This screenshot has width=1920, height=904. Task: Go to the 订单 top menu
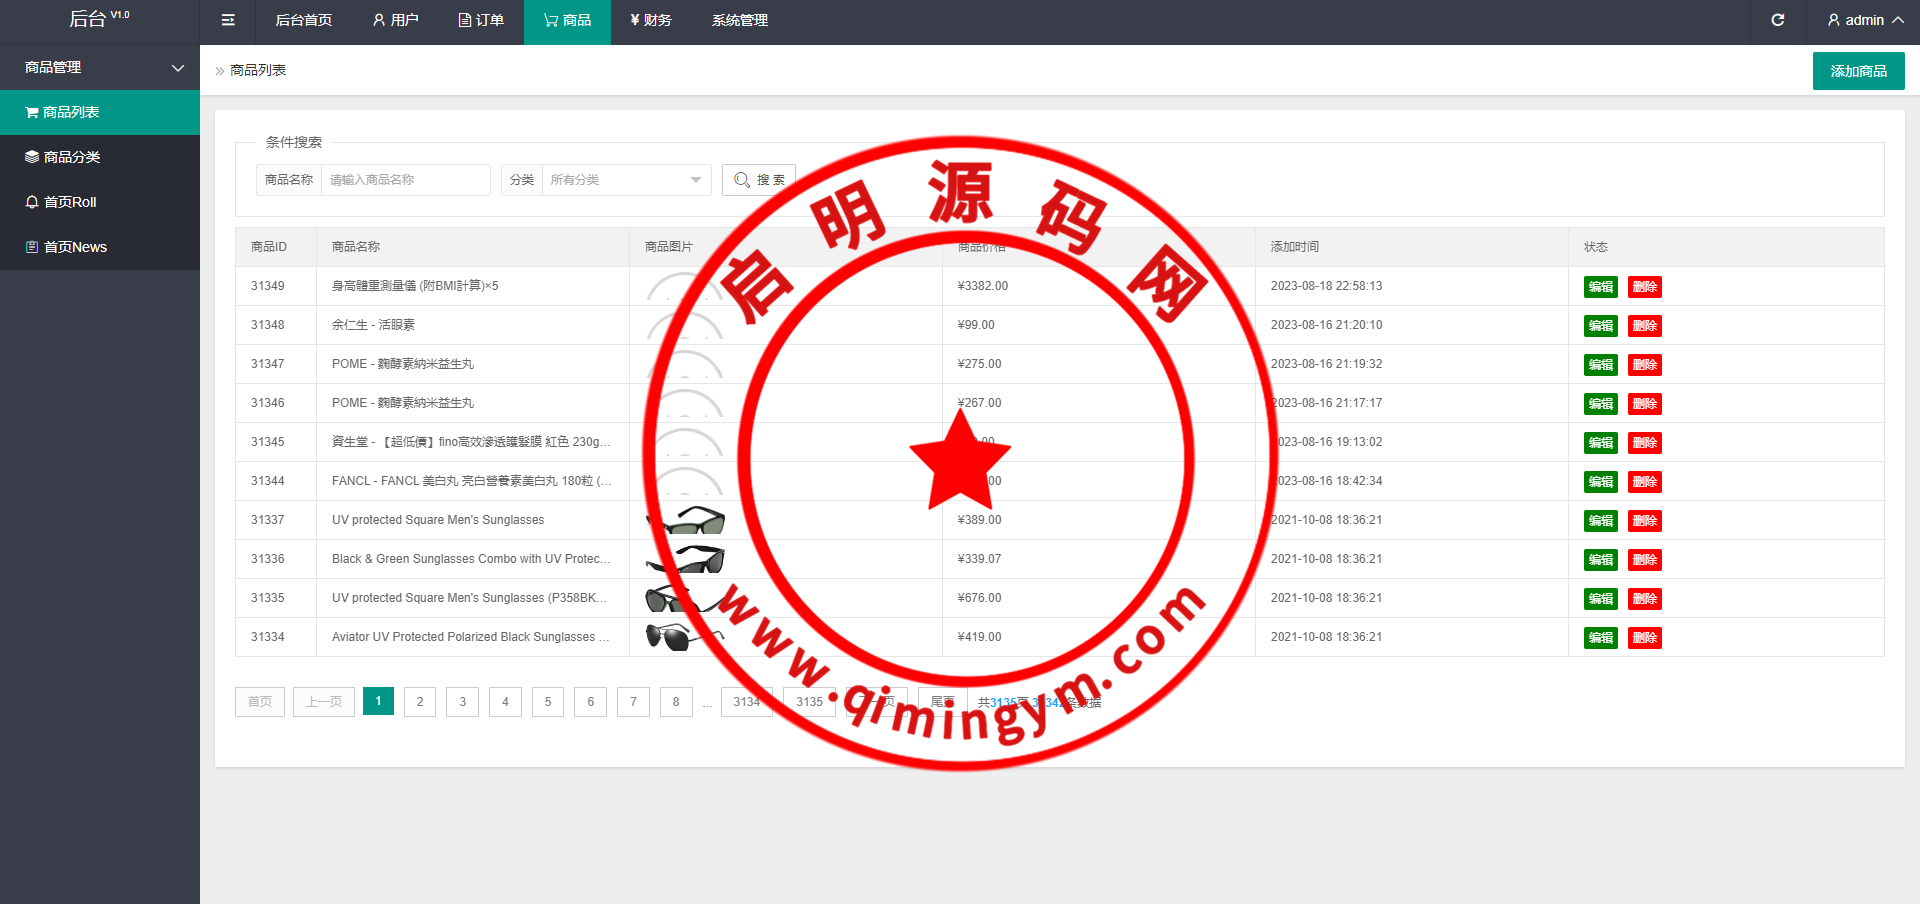481,20
